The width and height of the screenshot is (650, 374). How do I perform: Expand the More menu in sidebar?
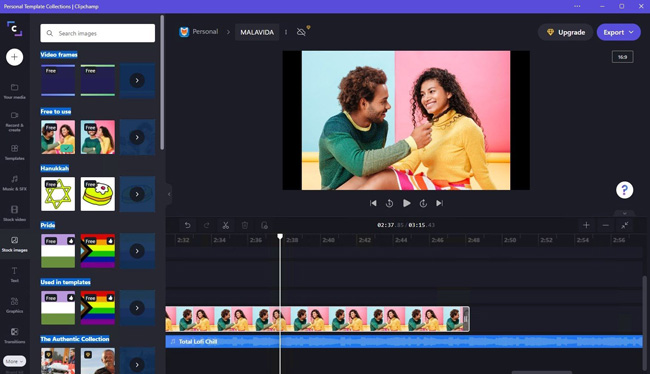coord(15,361)
